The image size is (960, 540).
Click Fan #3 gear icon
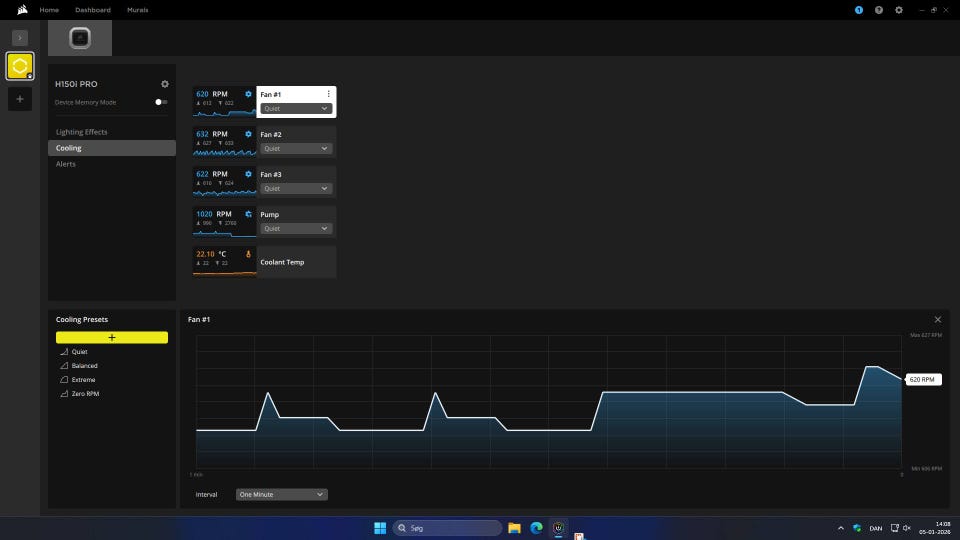click(x=248, y=174)
